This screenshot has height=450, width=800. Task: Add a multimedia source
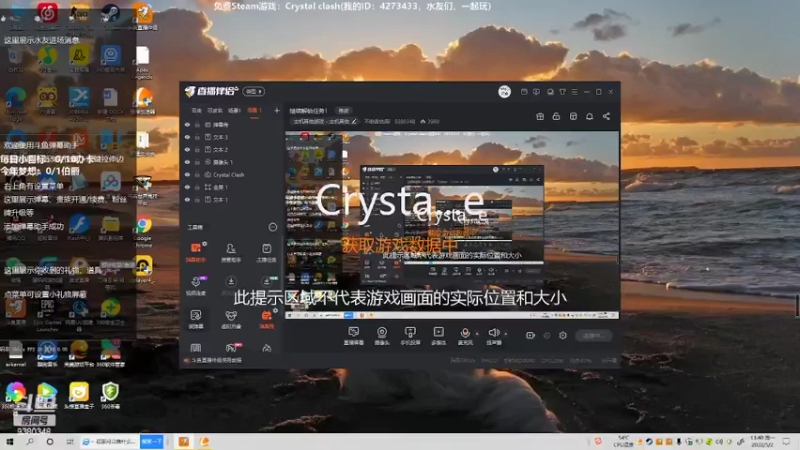click(x=438, y=336)
